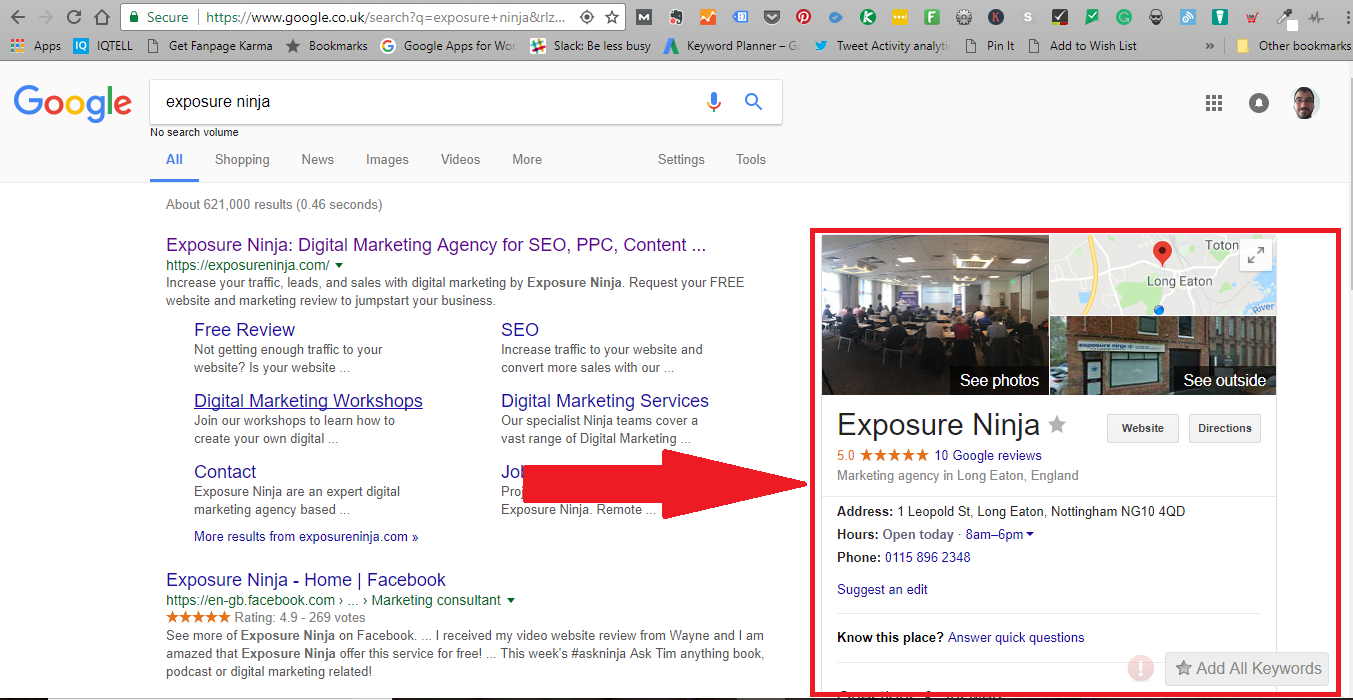Click the green F Feedly extension icon
The image size is (1353, 700).
point(931,17)
